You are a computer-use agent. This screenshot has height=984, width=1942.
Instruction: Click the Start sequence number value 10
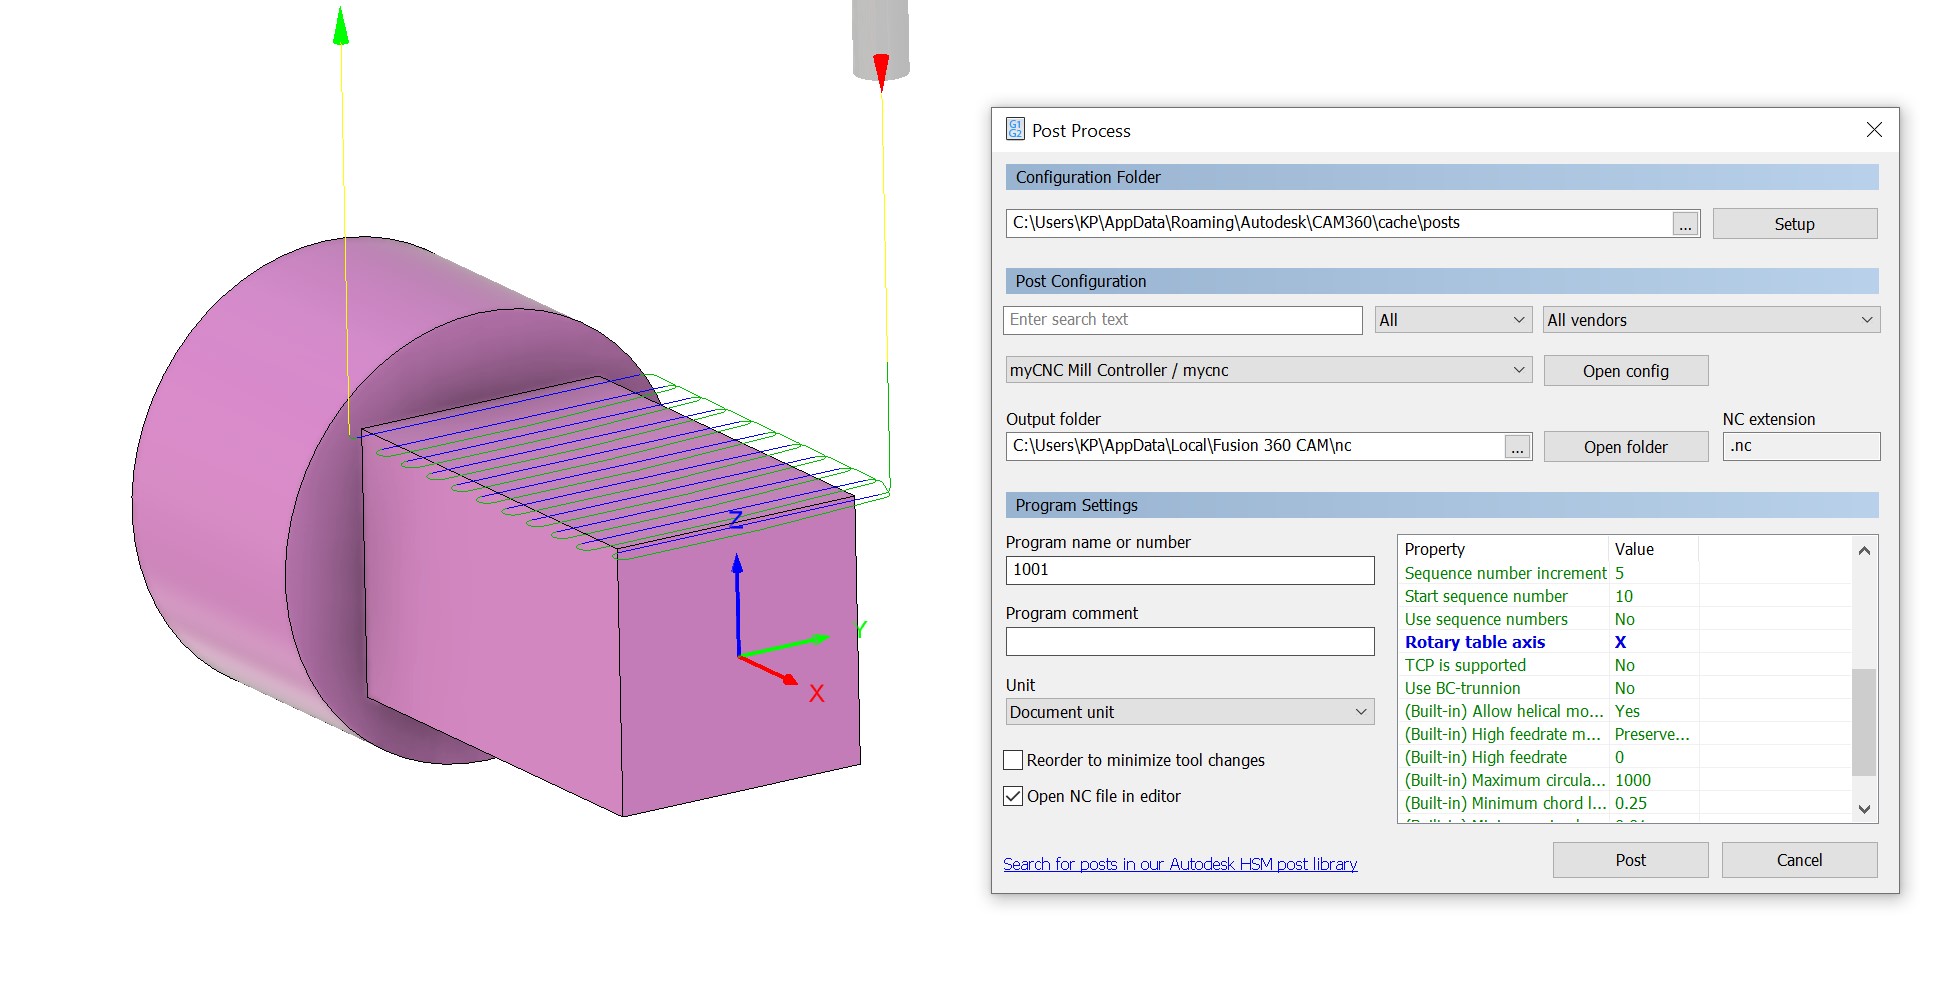(x=1624, y=596)
